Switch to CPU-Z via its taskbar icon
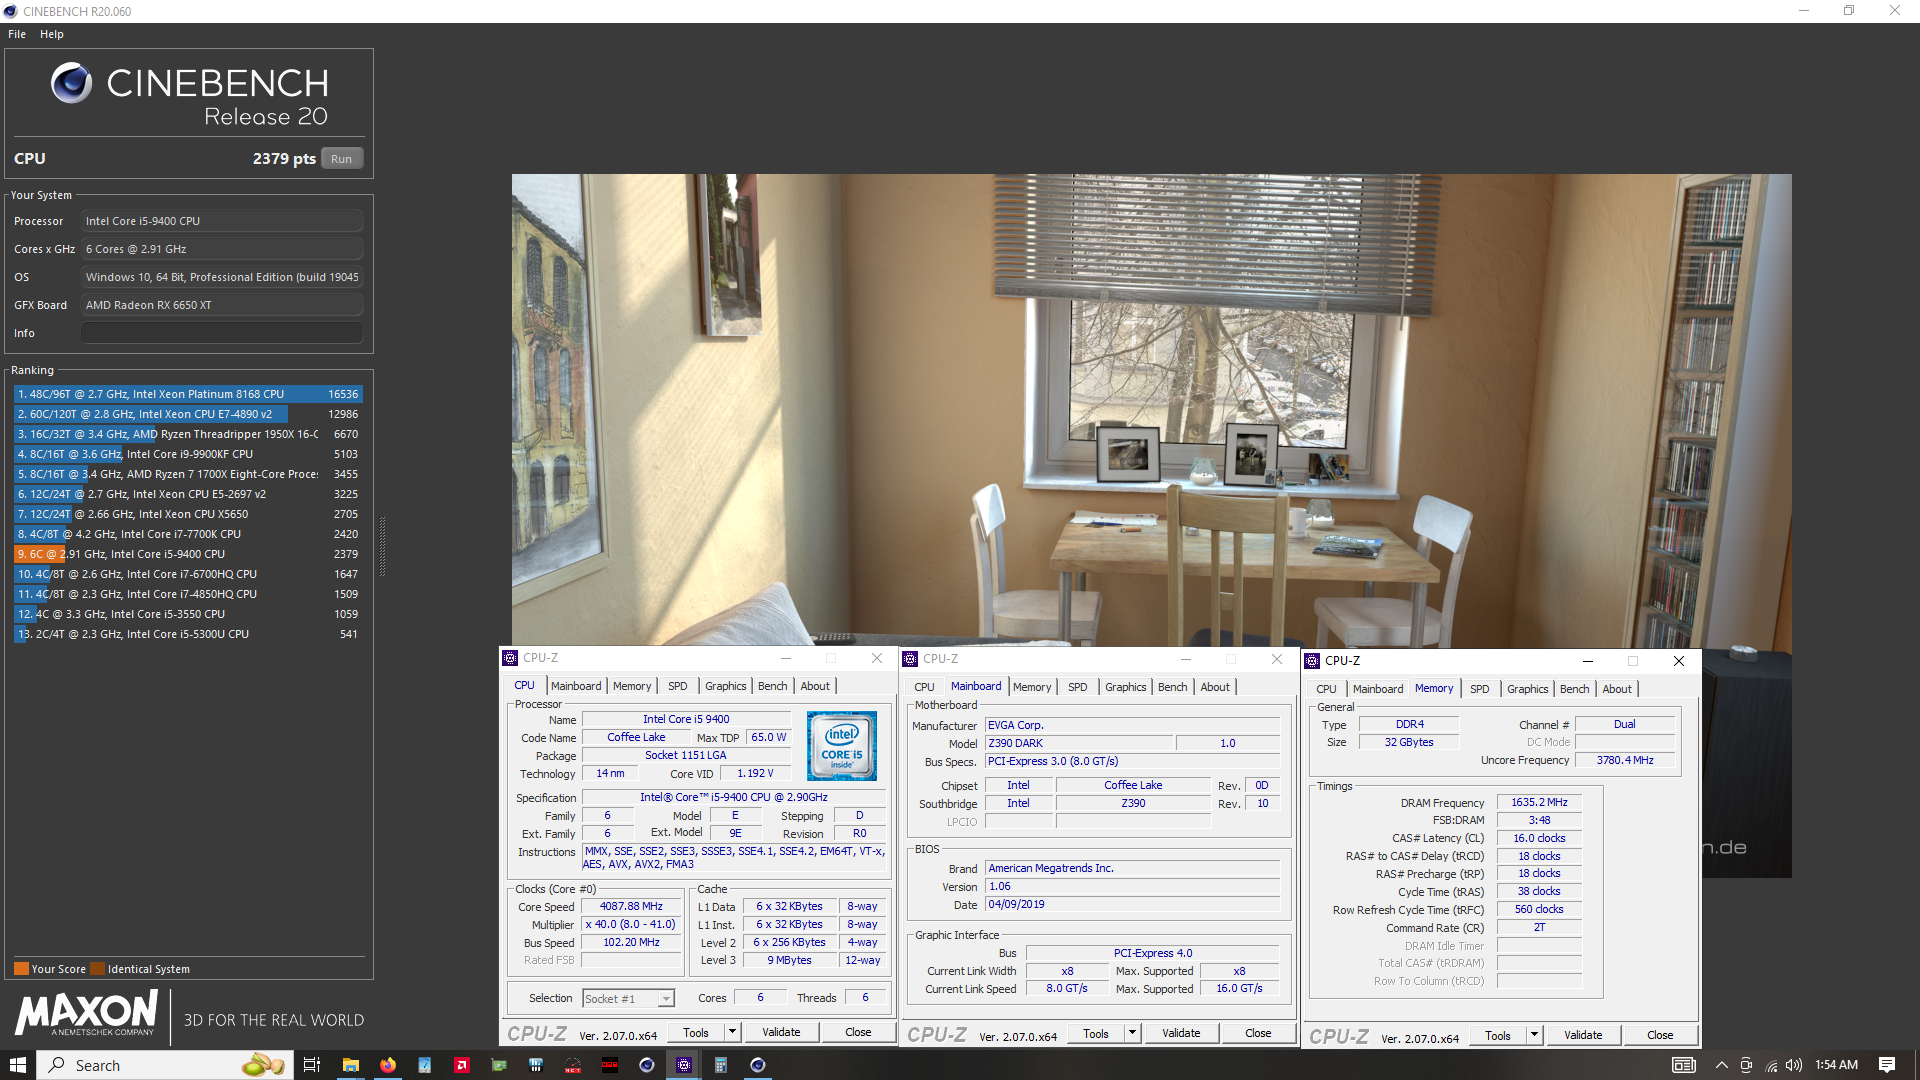Image resolution: width=1920 pixels, height=1080 pixels. 684,1065
